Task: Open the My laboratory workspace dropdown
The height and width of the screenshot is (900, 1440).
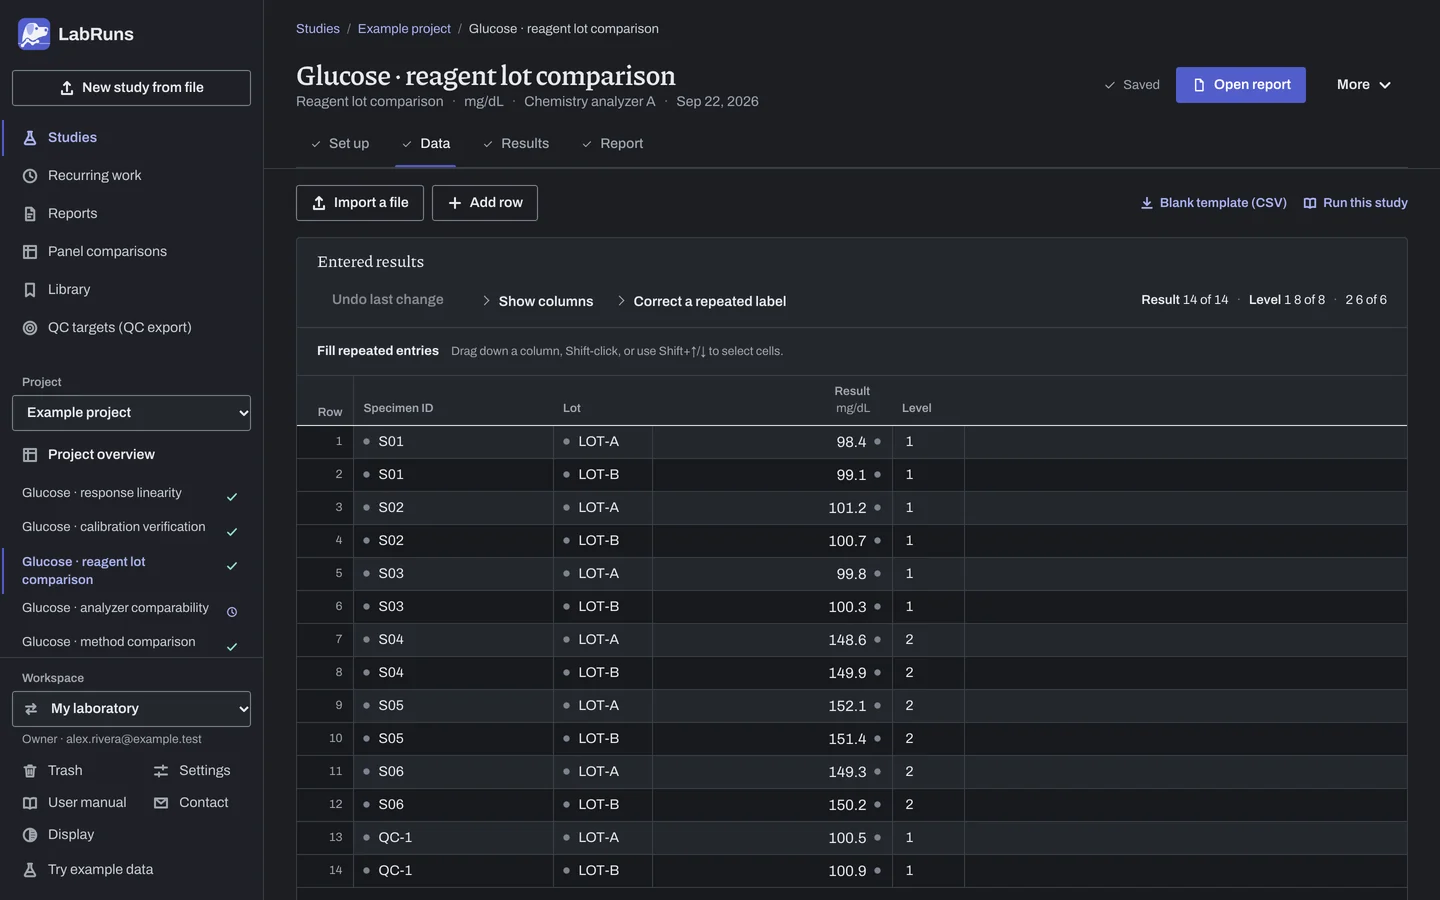Action: coord(131,709)
